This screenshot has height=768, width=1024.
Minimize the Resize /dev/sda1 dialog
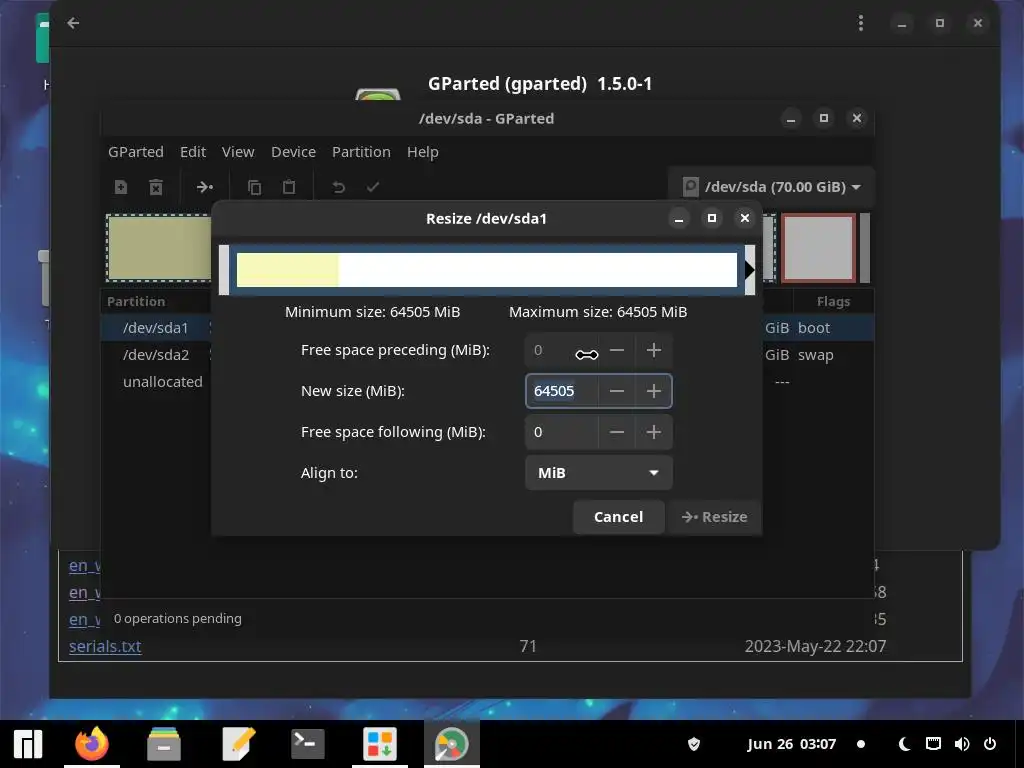pos(679,218)
